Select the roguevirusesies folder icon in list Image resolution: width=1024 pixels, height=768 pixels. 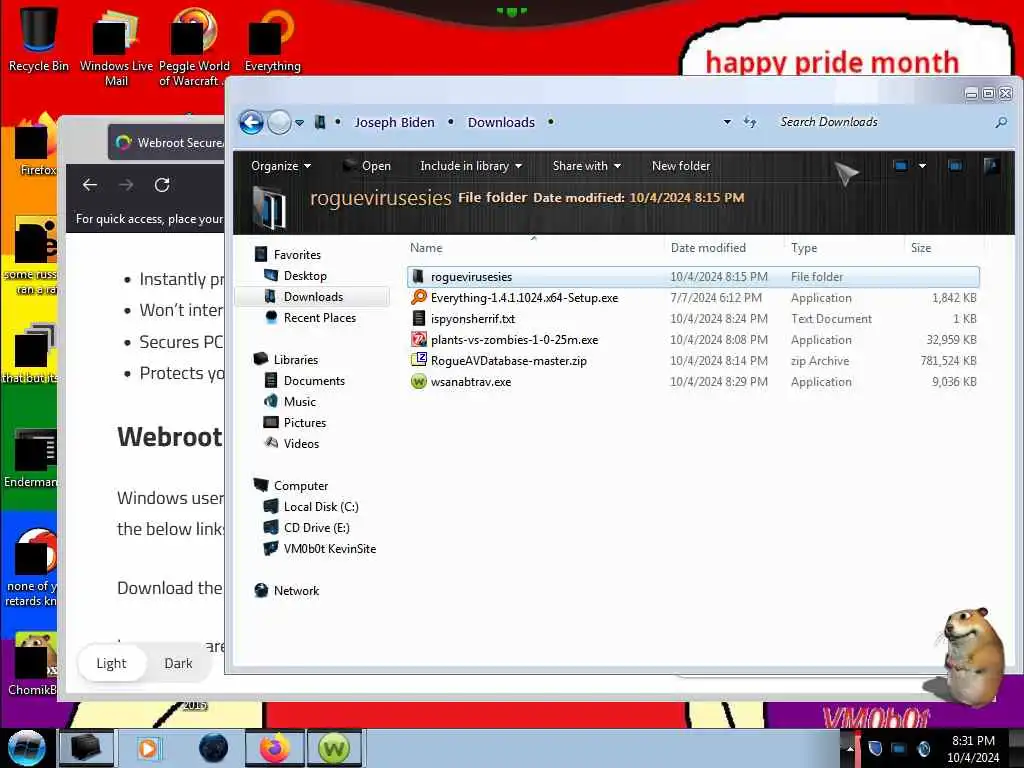click(418, 276)
